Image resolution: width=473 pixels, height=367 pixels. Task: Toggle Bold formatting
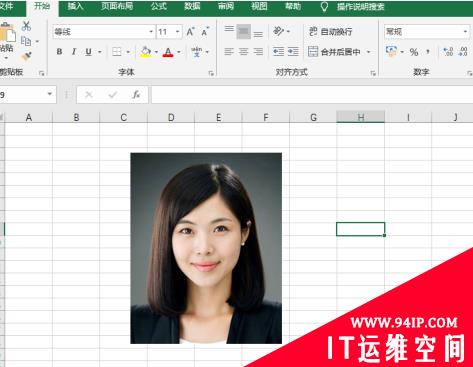(59, 52)
